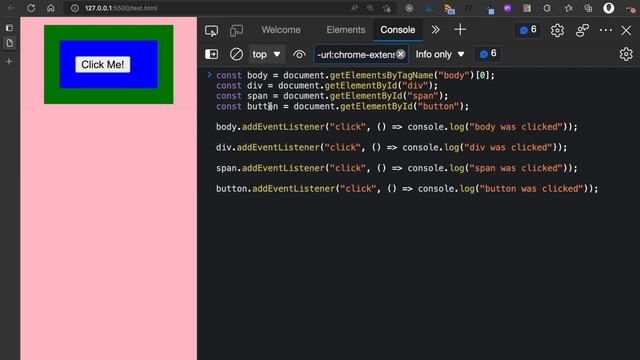Add a new tool with plus icon
Image resolution: width=640 pixels, height=360 pixels.
(460, 29)
